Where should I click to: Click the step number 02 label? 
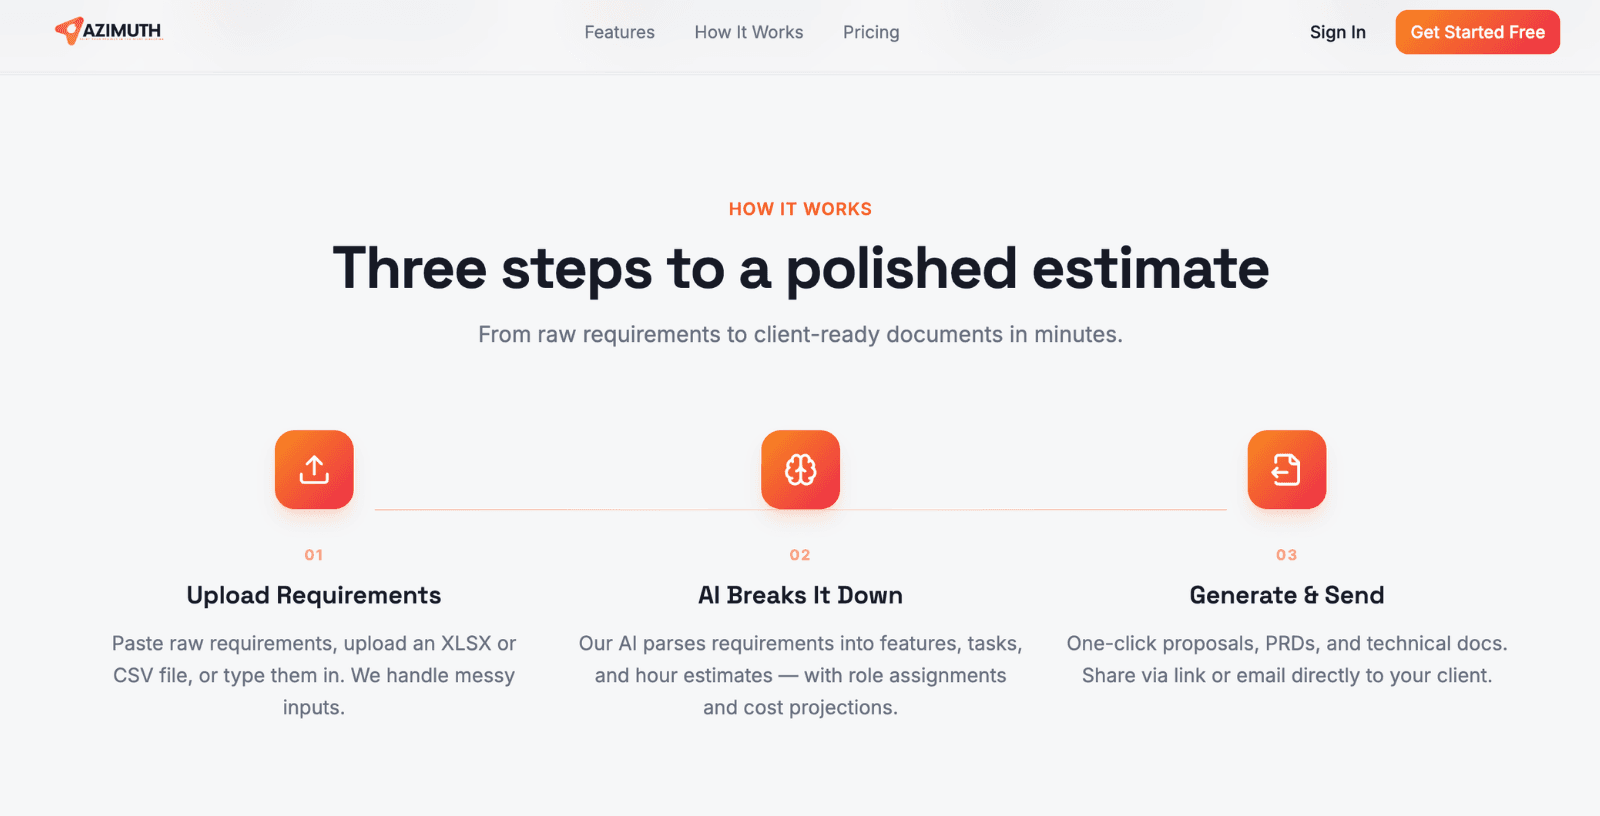click(x=800, y=555)
